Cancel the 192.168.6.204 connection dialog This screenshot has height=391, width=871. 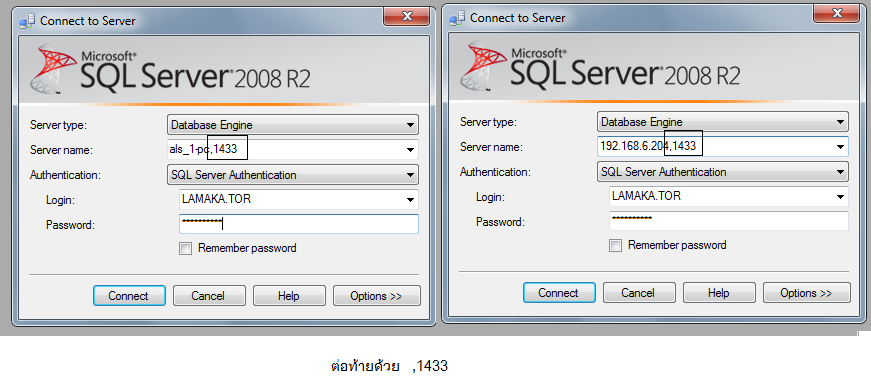(x=639, y=293)
